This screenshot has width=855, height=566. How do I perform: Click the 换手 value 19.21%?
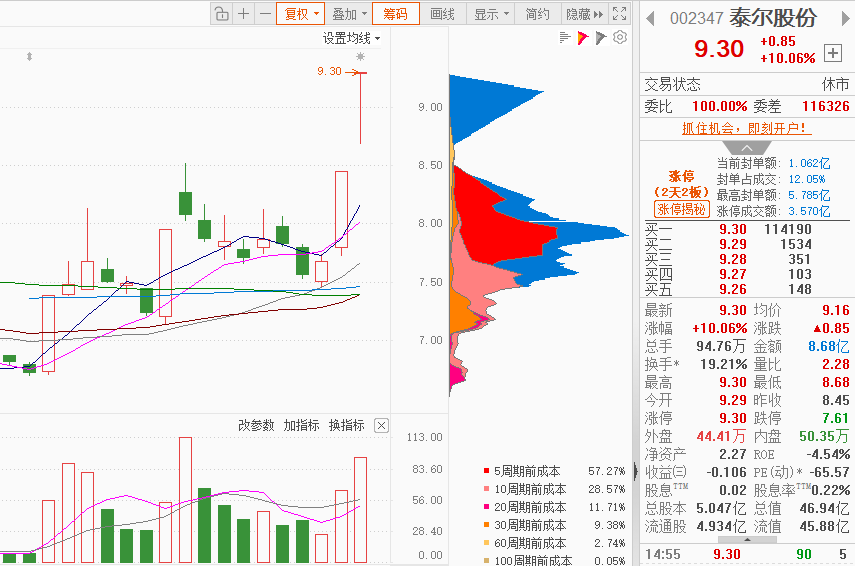click(x=724, y=364)
